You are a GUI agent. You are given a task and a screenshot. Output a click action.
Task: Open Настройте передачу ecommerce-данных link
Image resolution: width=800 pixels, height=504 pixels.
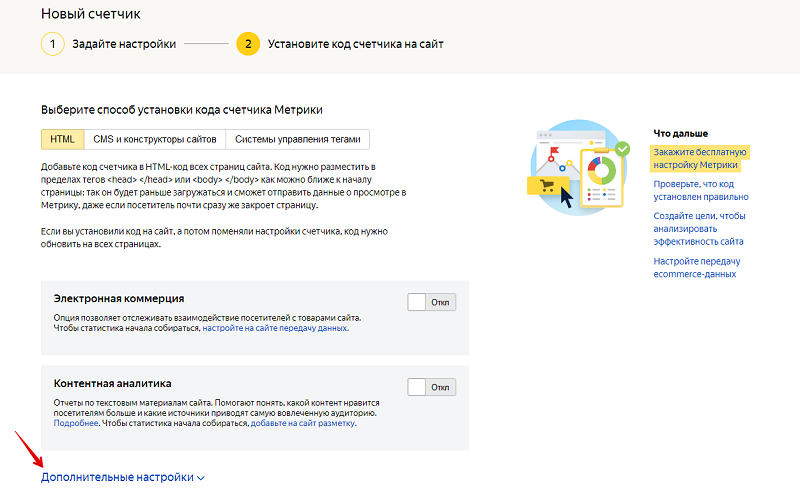(x=696, y=267)
